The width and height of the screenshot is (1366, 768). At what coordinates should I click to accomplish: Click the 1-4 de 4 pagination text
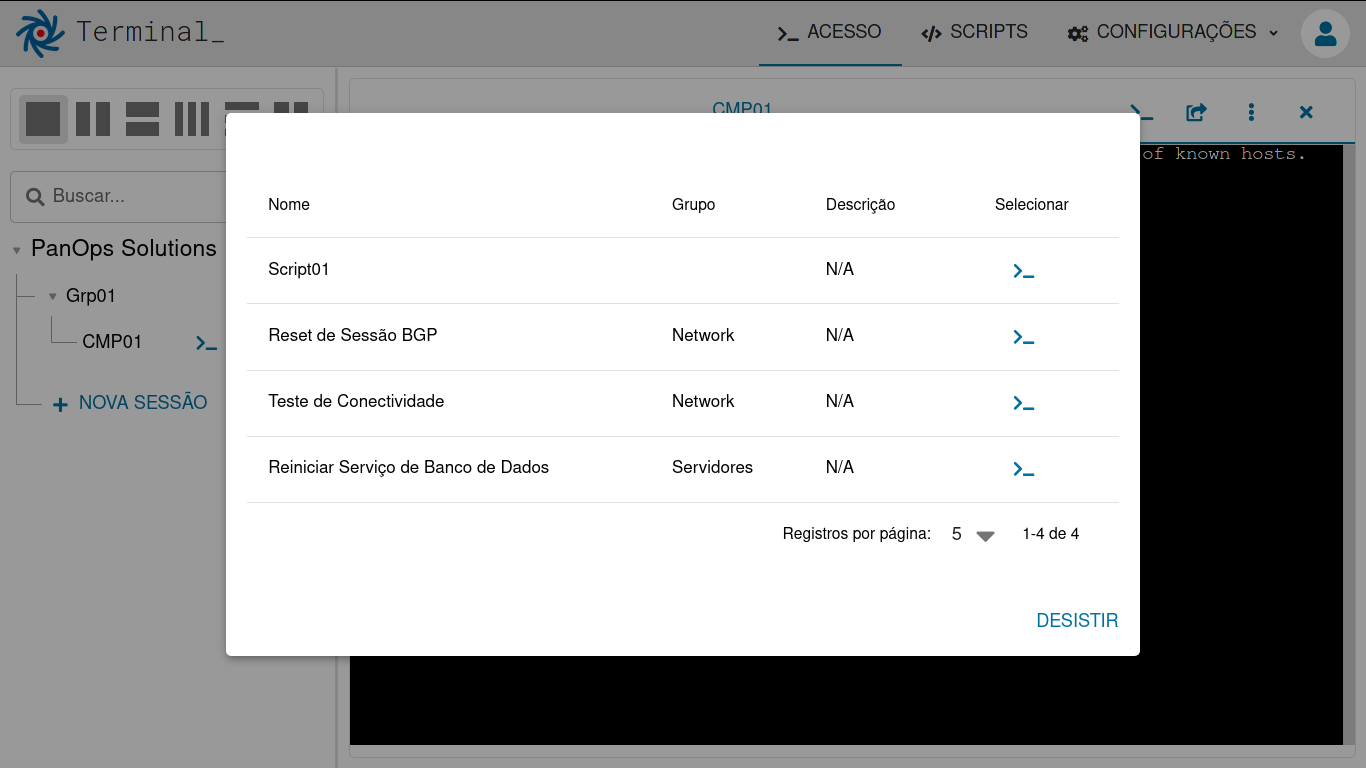point(1051,534)
